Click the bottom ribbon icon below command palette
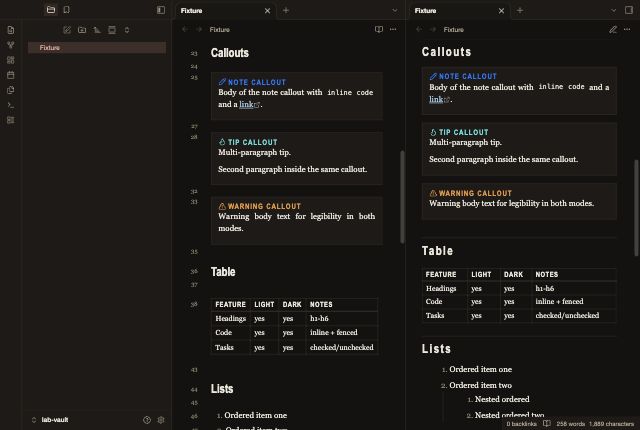 click(11, 120)
